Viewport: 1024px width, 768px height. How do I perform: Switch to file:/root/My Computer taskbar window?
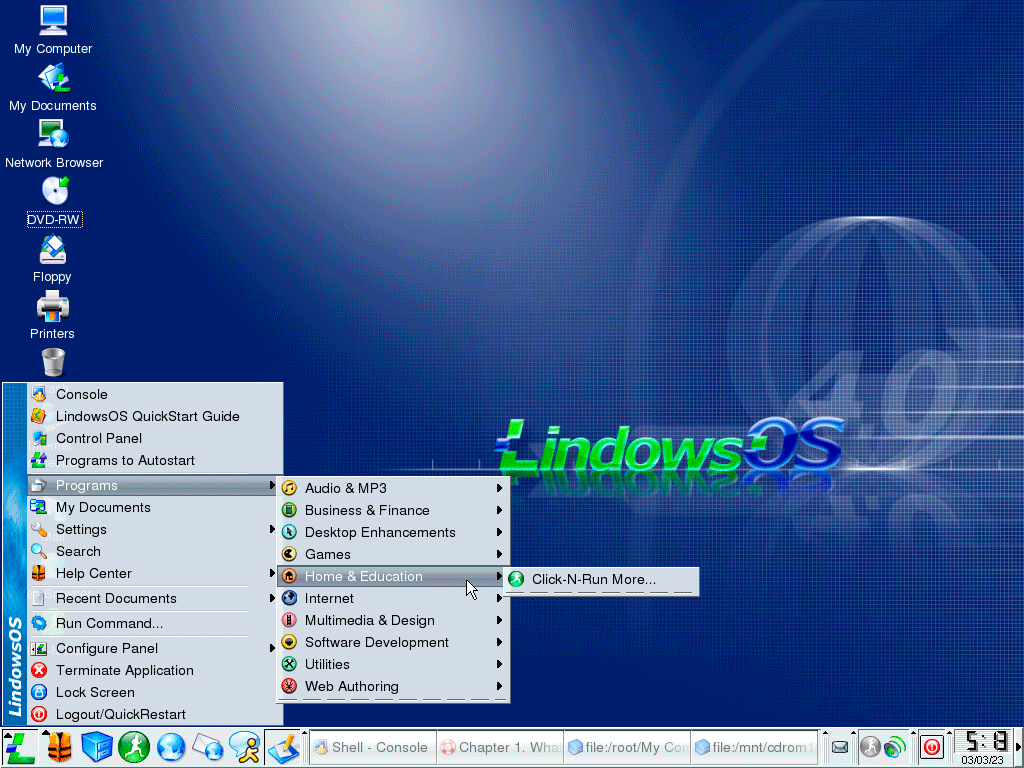[627, 747]
